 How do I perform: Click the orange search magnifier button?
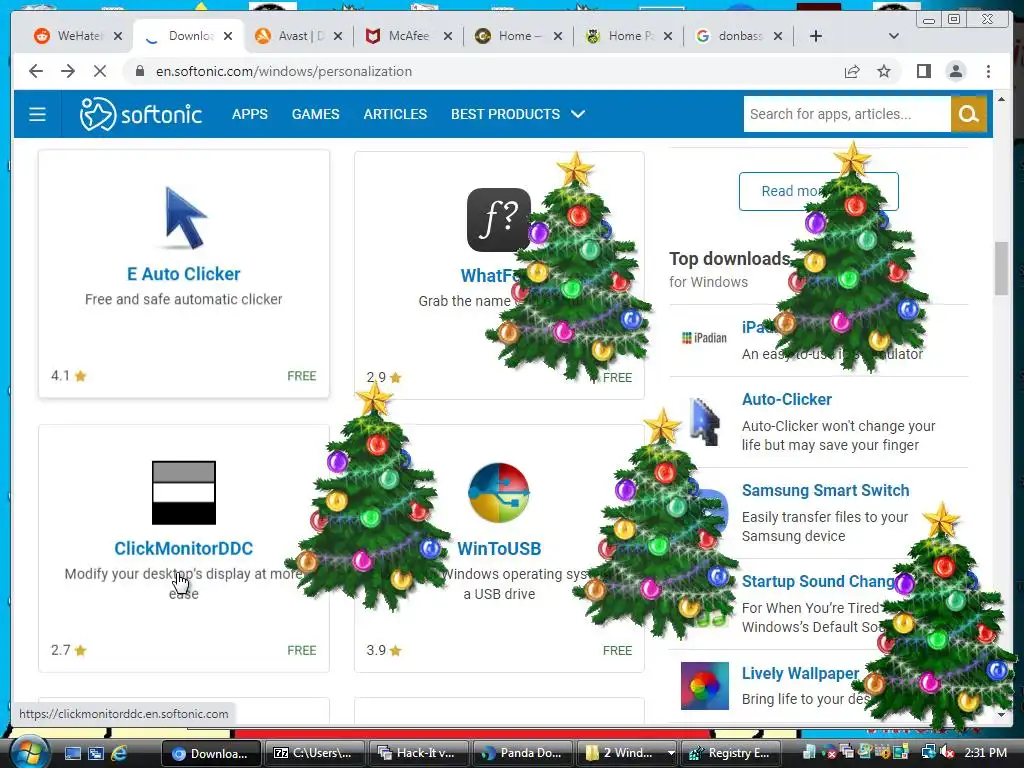pos(968,114)
